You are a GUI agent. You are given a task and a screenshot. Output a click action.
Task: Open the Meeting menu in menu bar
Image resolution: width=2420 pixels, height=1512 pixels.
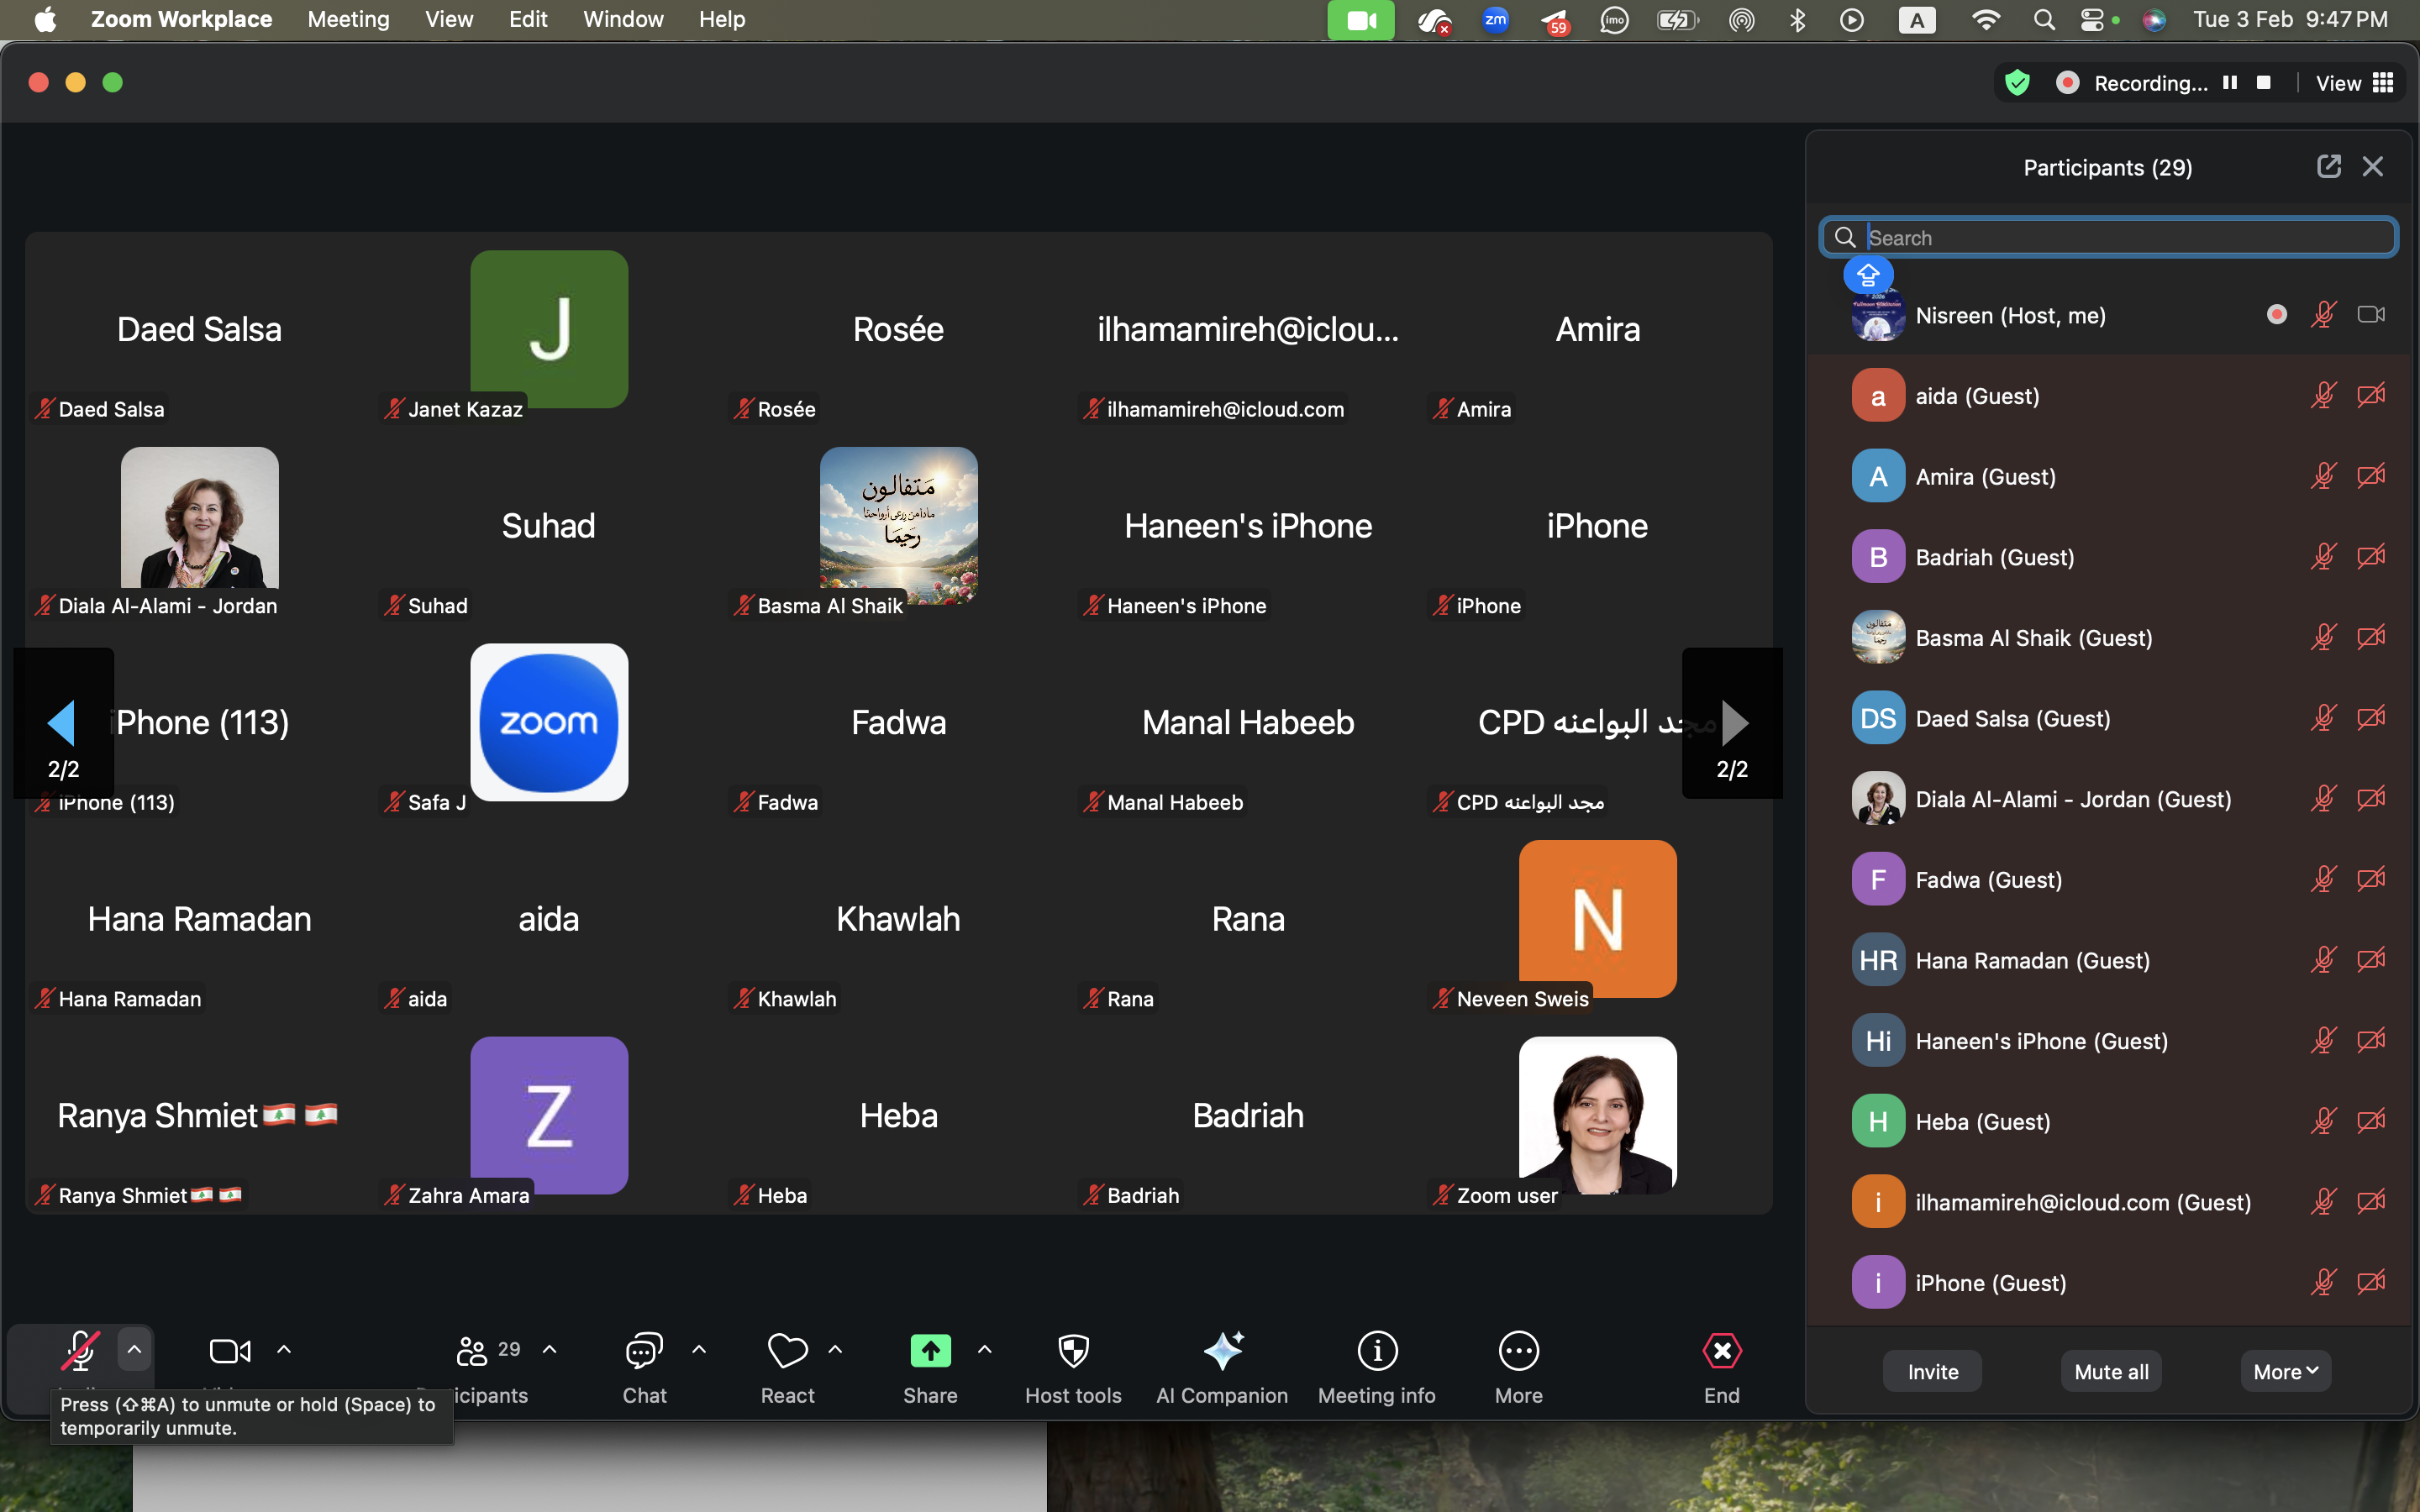coord(348,19)
